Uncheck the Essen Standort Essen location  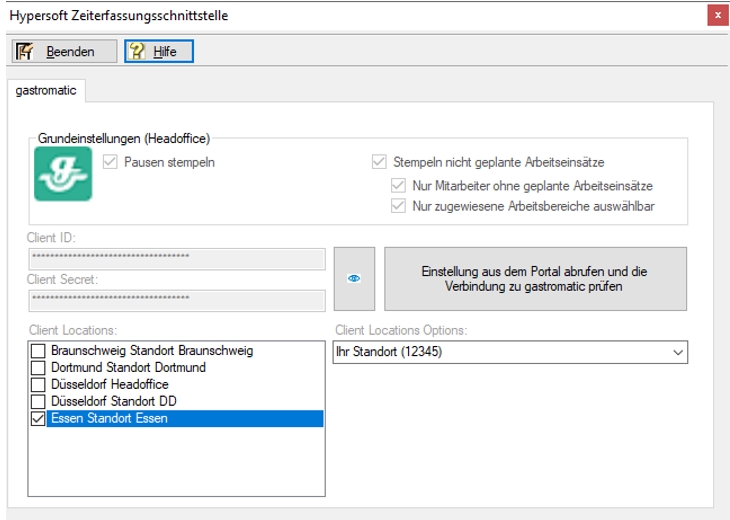[x=38, y=419]
